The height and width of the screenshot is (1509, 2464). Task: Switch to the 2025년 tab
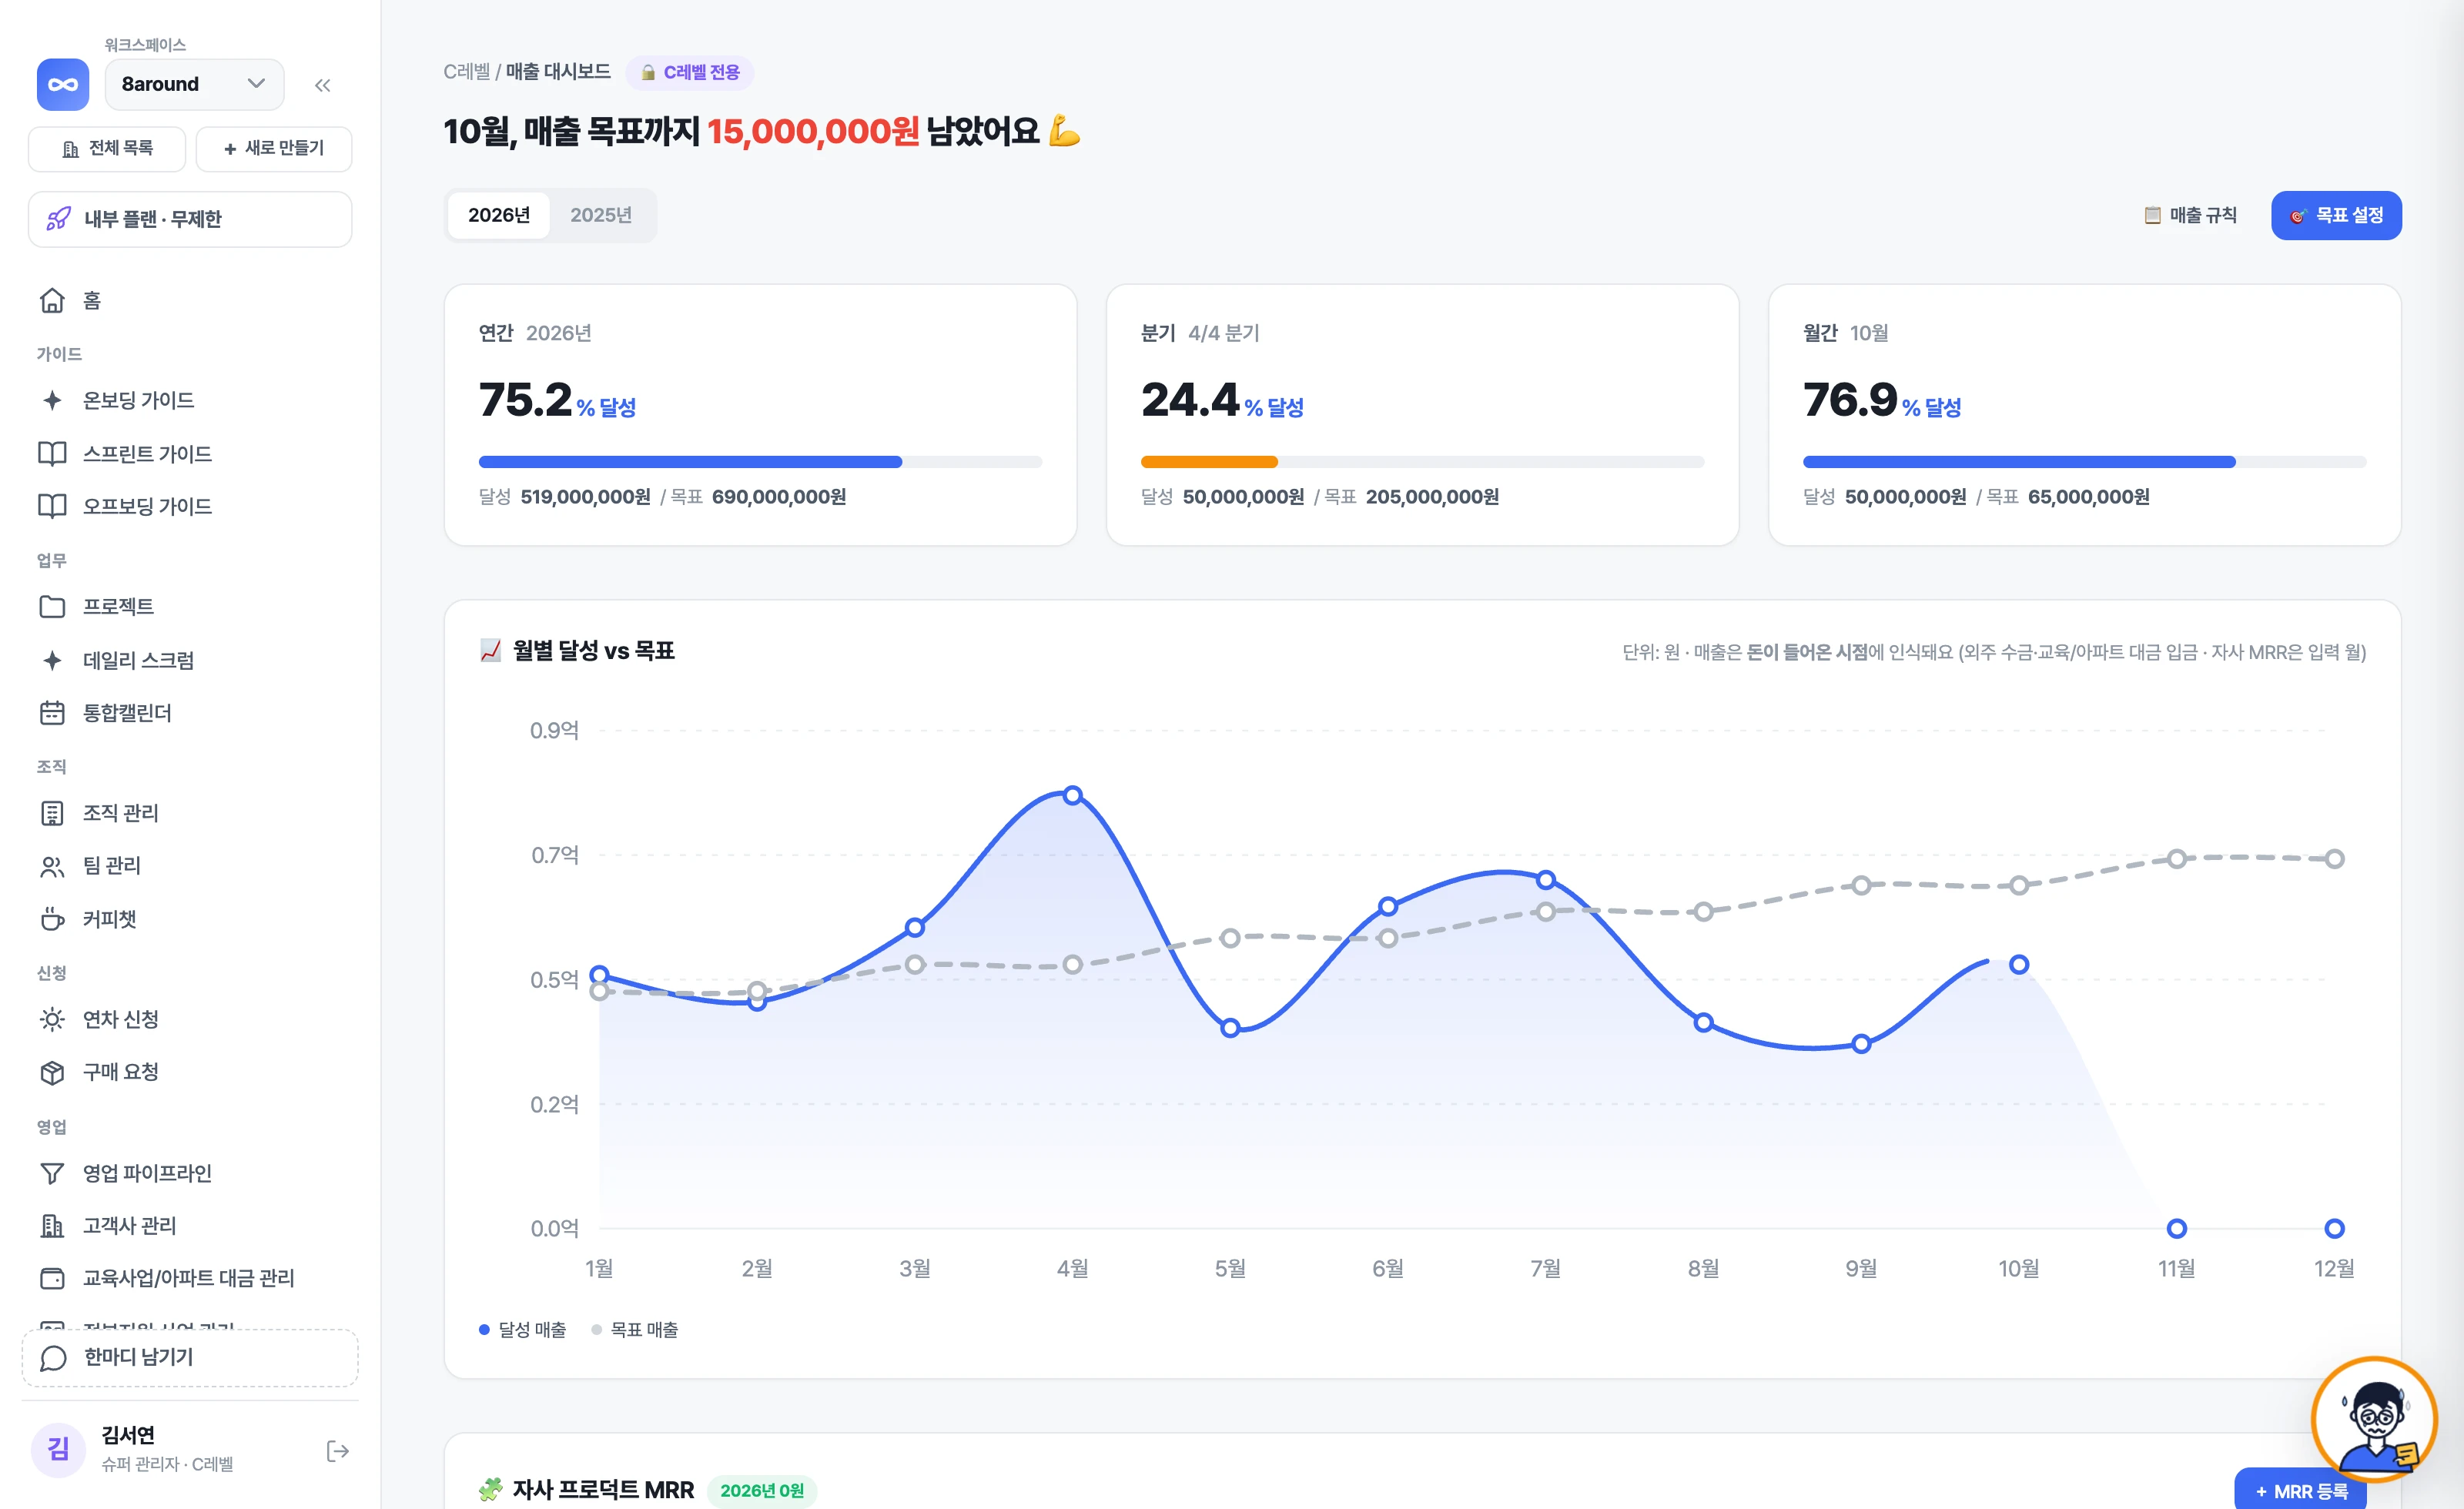click(601, 215)
